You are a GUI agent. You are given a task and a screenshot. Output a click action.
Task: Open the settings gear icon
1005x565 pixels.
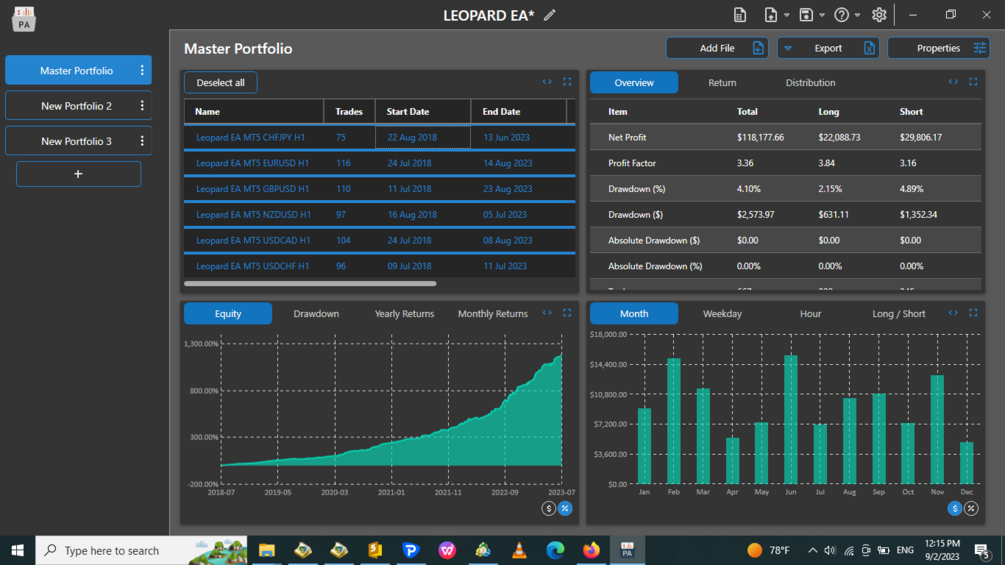(x=879, y=15)
